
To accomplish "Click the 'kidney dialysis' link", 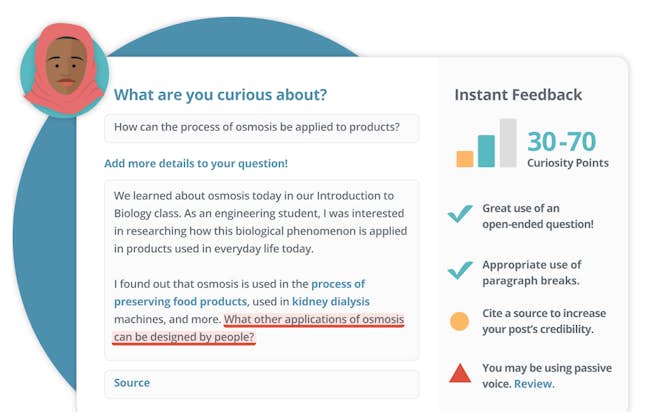I will pyautogui.click(x=331, y=301).
